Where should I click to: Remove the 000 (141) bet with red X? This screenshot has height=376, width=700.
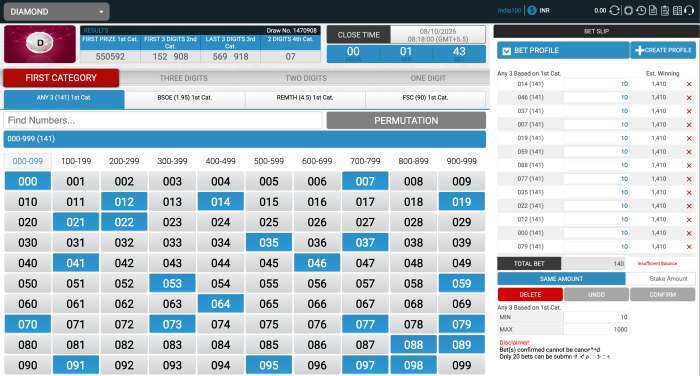click(x=689, y=233)
